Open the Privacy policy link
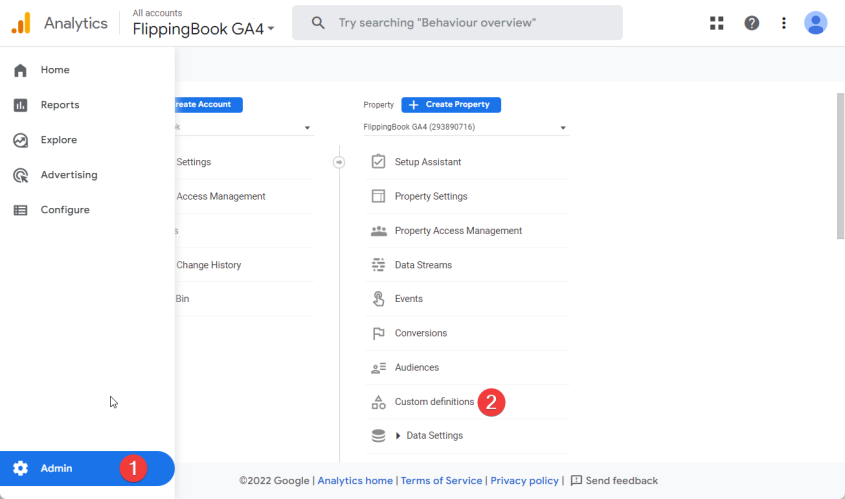The width and height of the screenshot is (845, 499). click(524, 480)
